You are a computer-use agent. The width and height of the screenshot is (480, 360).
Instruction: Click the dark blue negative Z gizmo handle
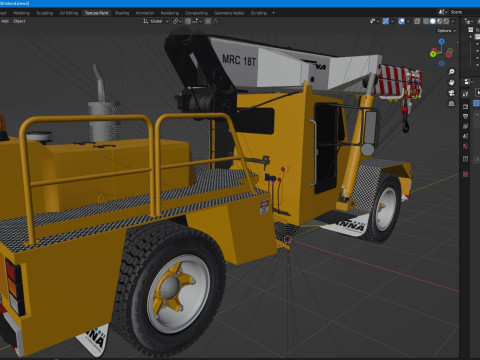[x=442, y=63]
